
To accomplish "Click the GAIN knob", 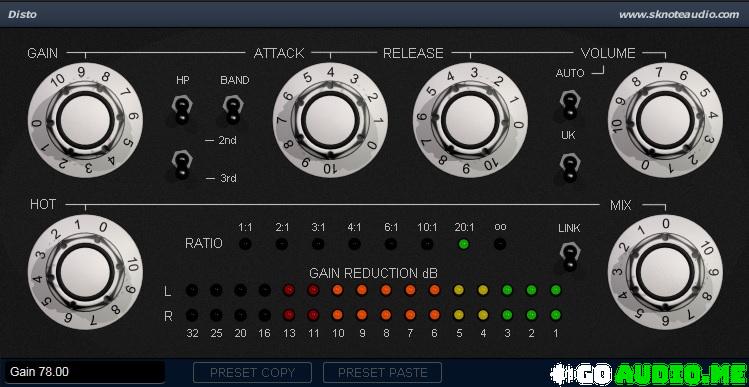I will click(x=86, y=120).
